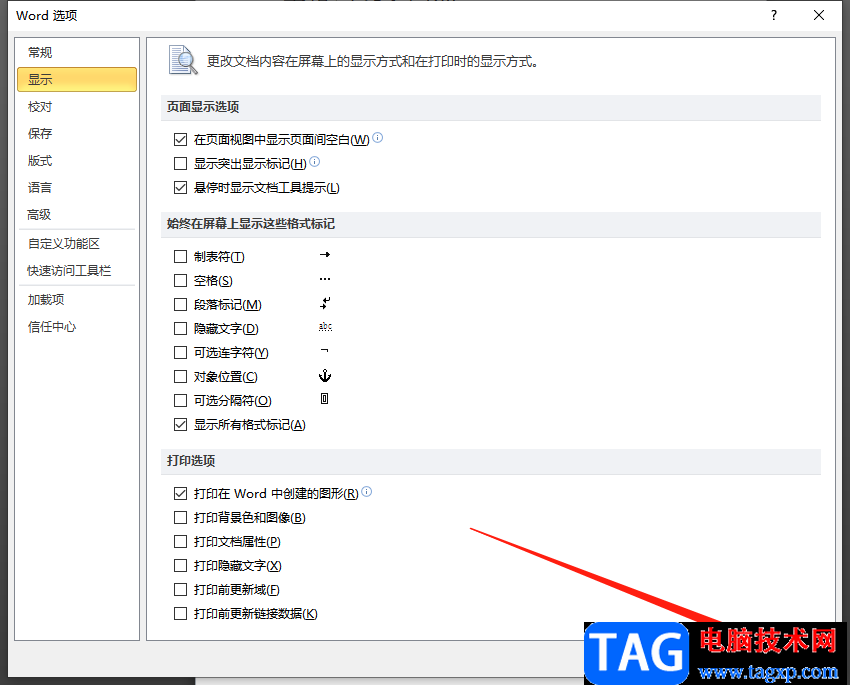
Task: Click the tab arrow symbol icon
Action: pyautogui.click(x=325, y=255)
